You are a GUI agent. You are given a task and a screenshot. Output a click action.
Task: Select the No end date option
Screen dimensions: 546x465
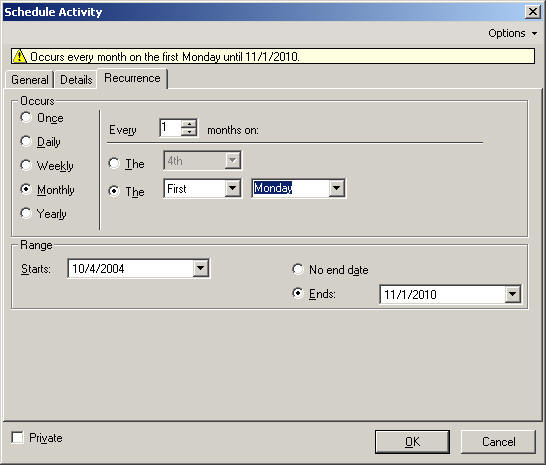(298, 269)
